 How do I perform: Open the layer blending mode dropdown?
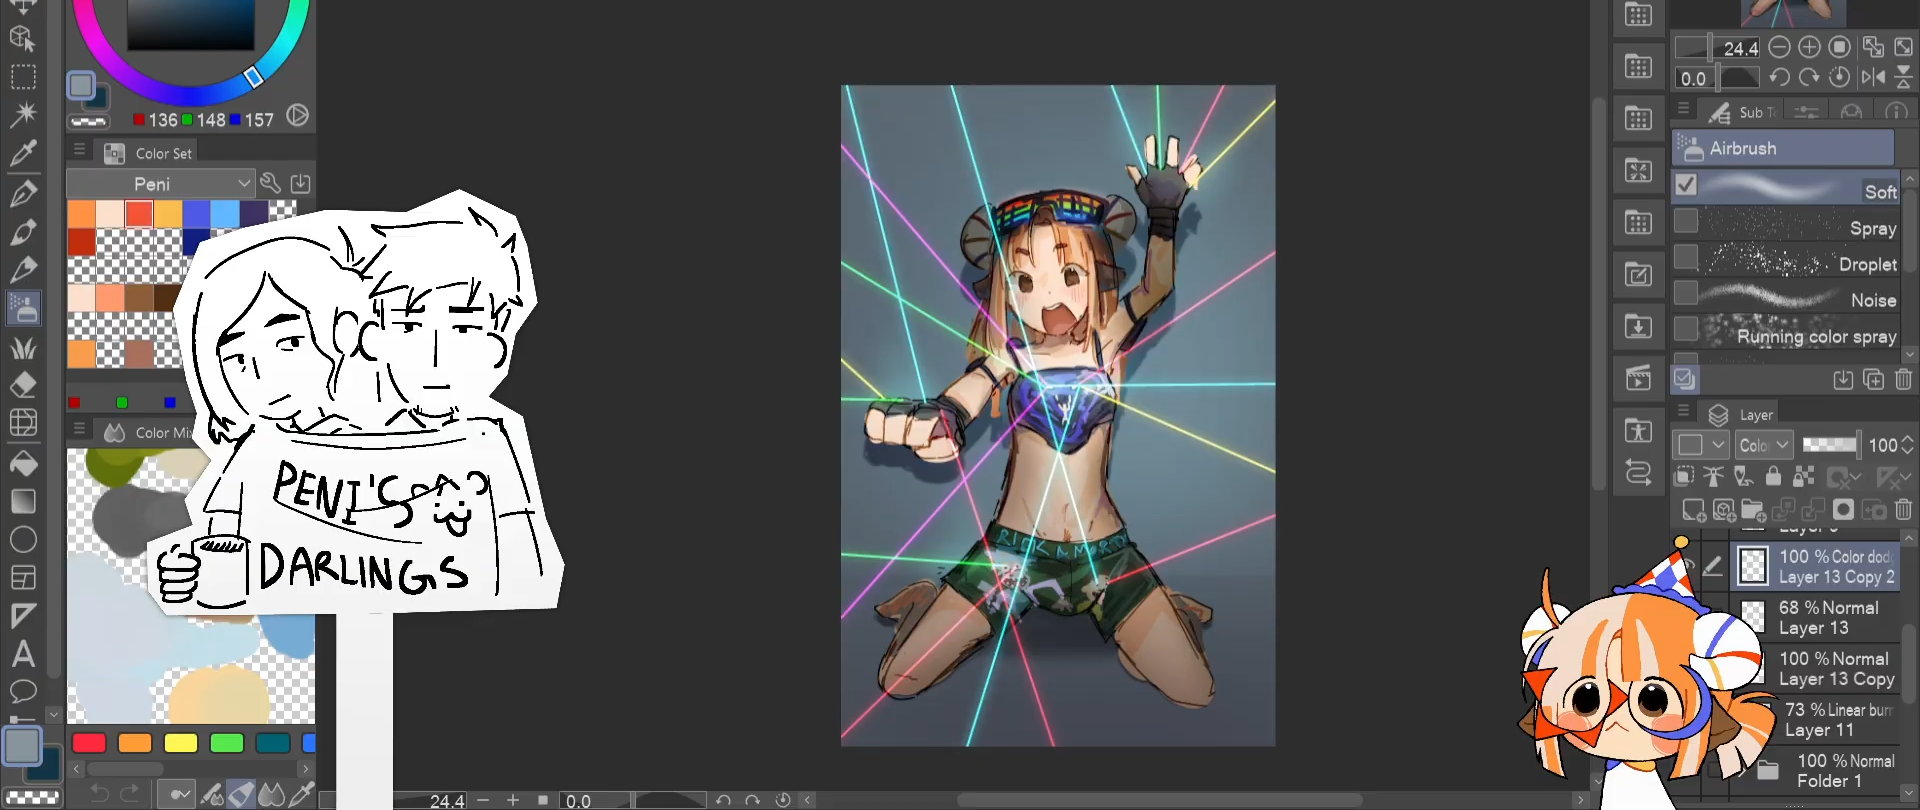point(1764,445)
